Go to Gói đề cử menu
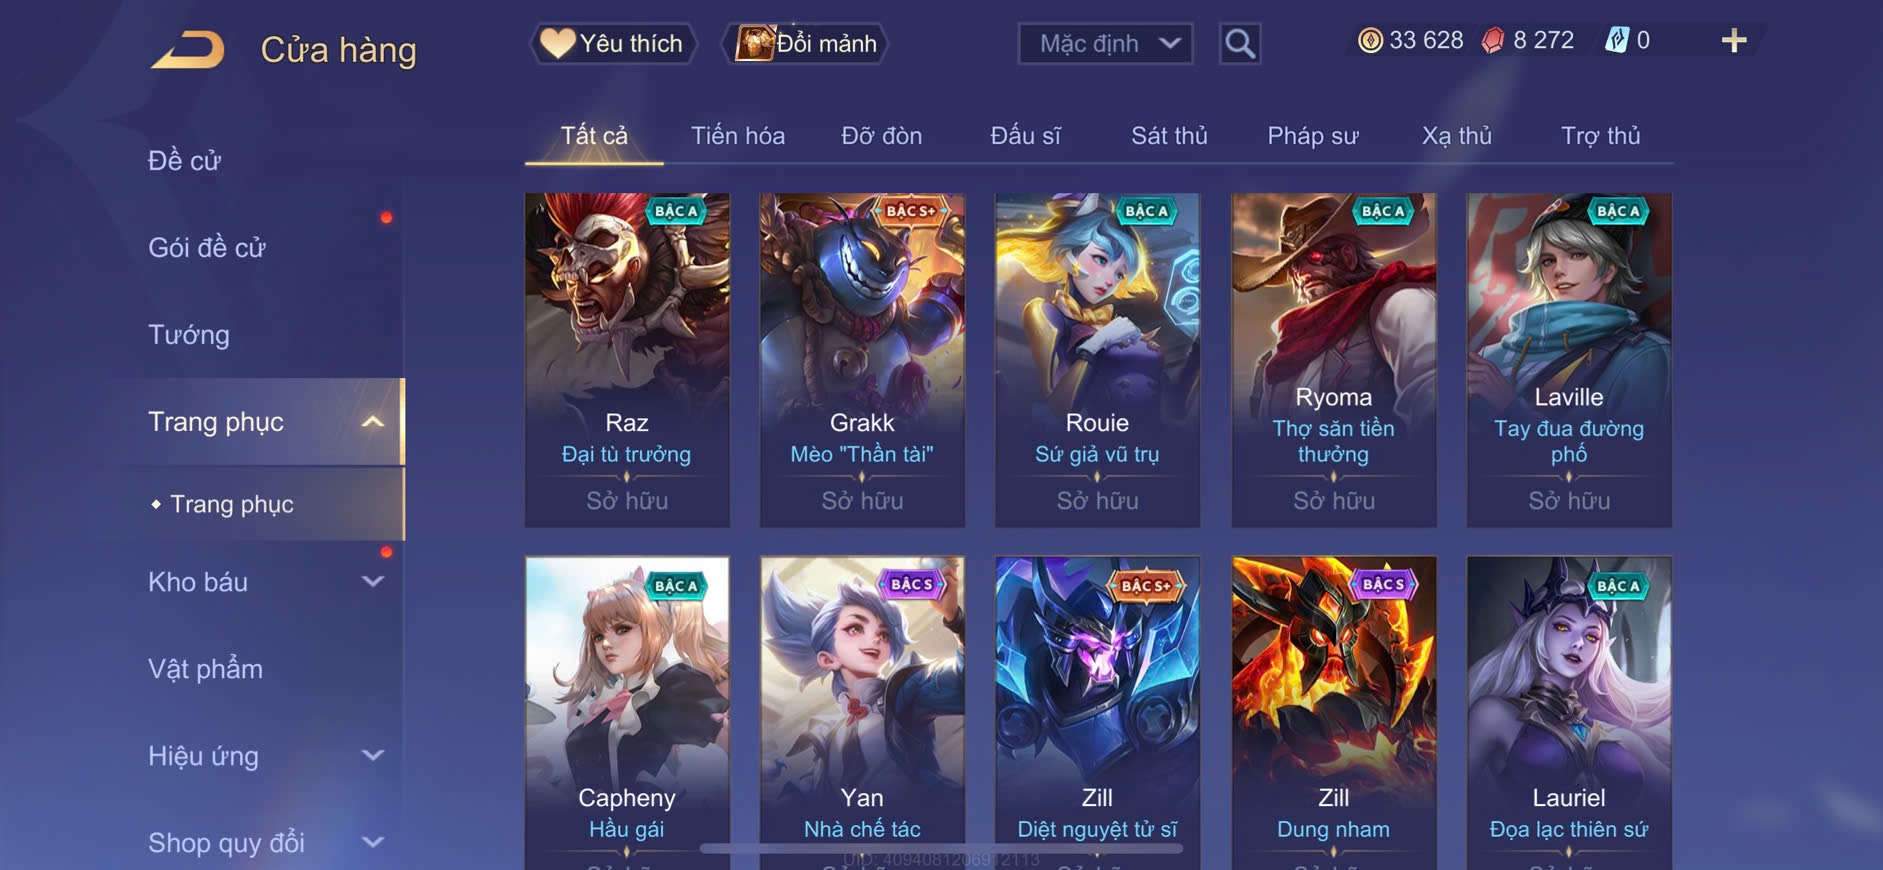Screen dimensions: 1883x870 pyautogui.click(x=207, y=248)
